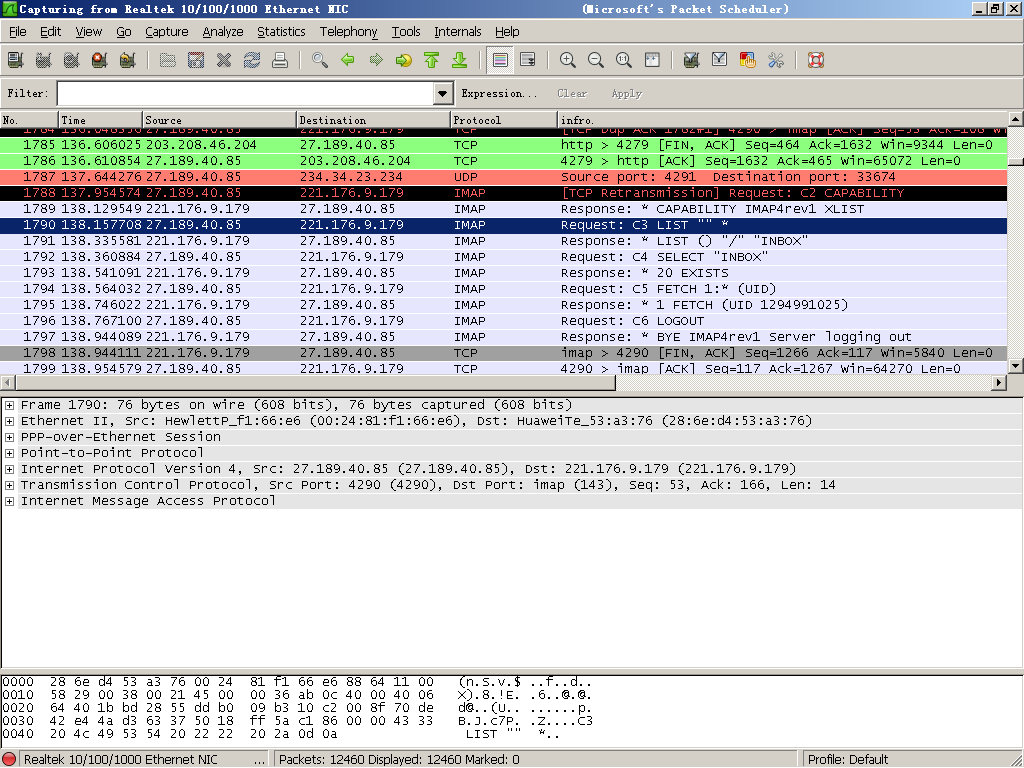
Task: Zoom out packet text
Action: [596, 60]
